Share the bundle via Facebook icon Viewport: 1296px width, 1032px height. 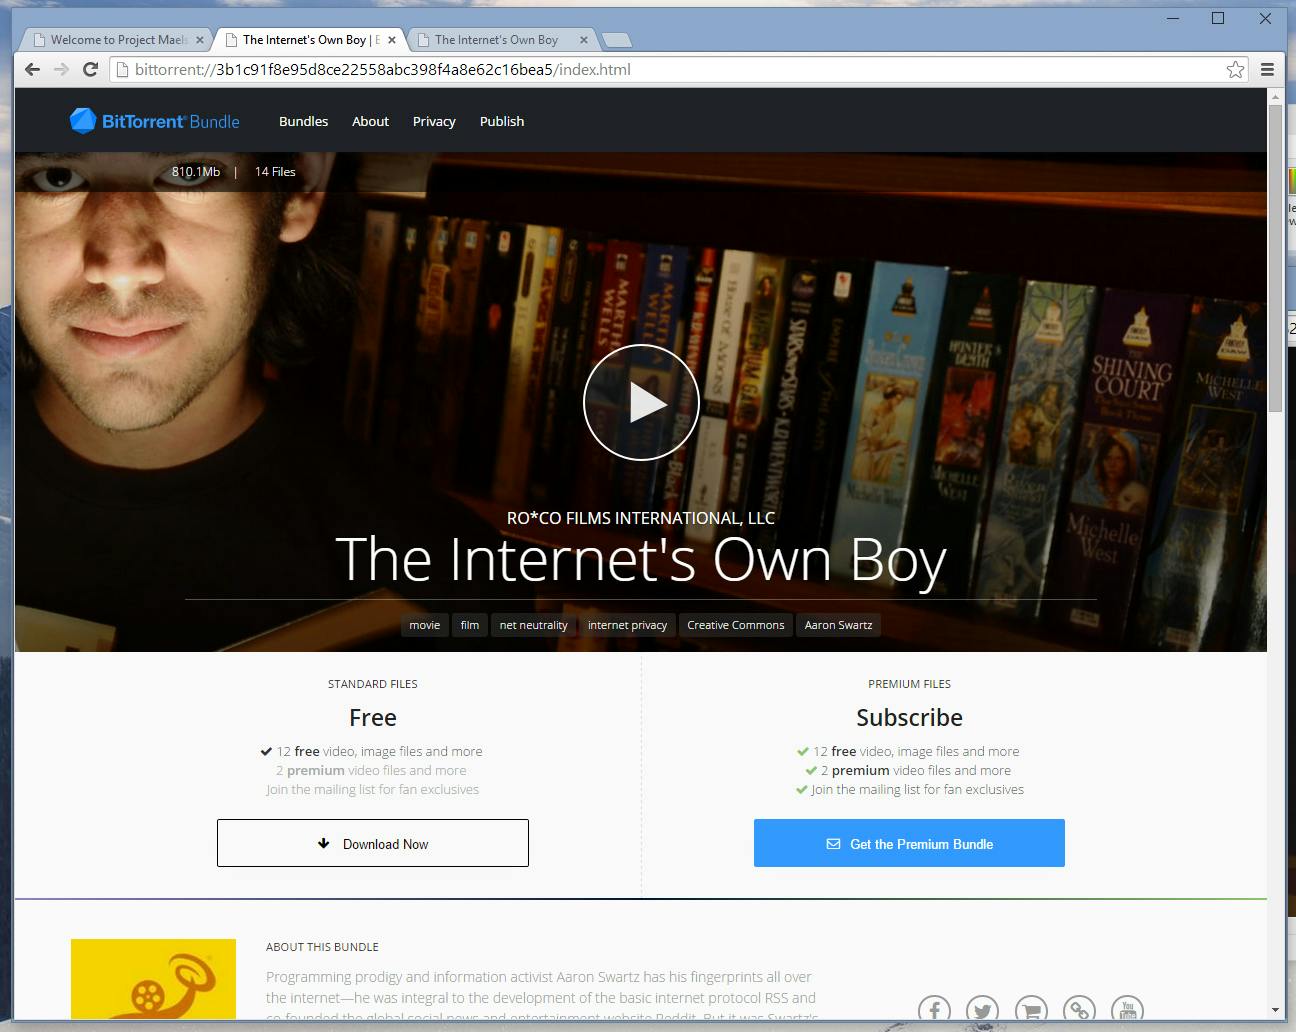(x=934, y=1008)
